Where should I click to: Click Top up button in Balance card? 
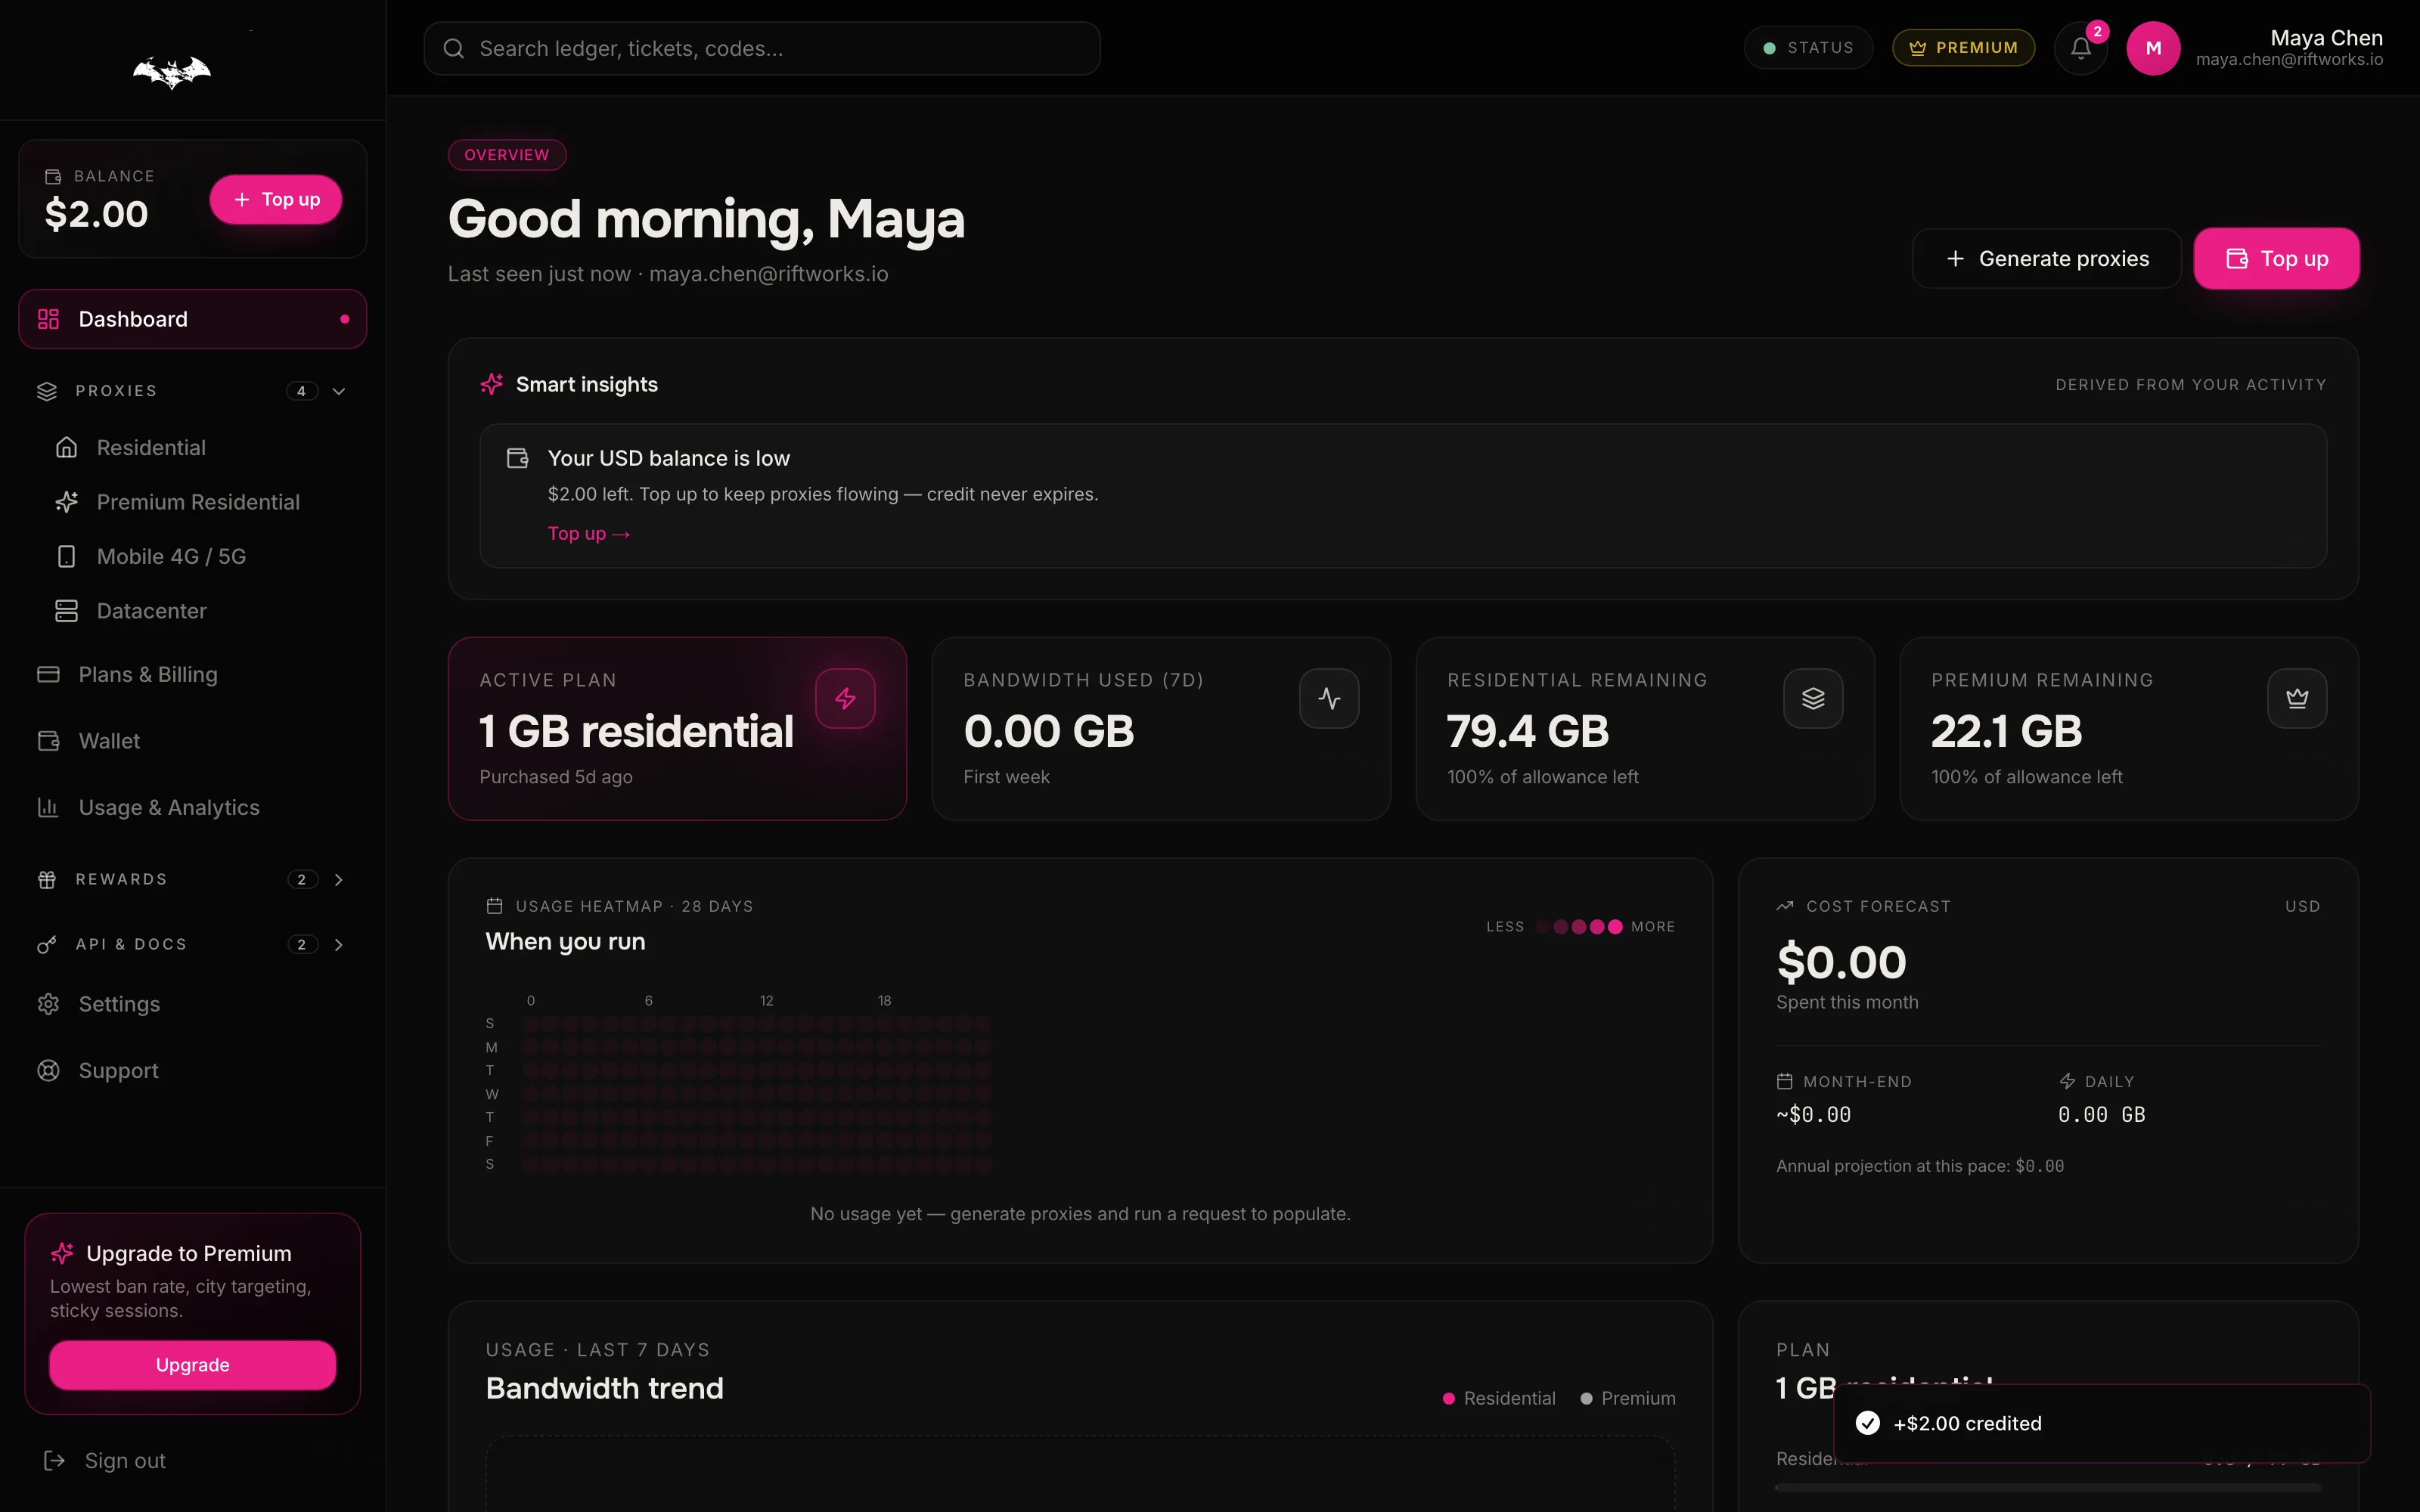[276, 199]
